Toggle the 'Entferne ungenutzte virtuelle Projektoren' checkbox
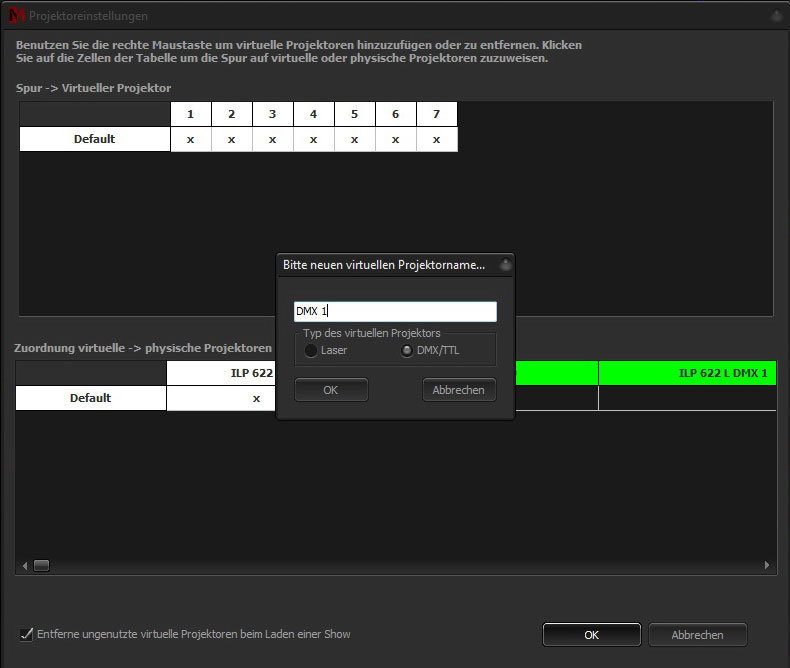This screenshot has width=790, height=668. pyautogui.click(x=27, y=634)
